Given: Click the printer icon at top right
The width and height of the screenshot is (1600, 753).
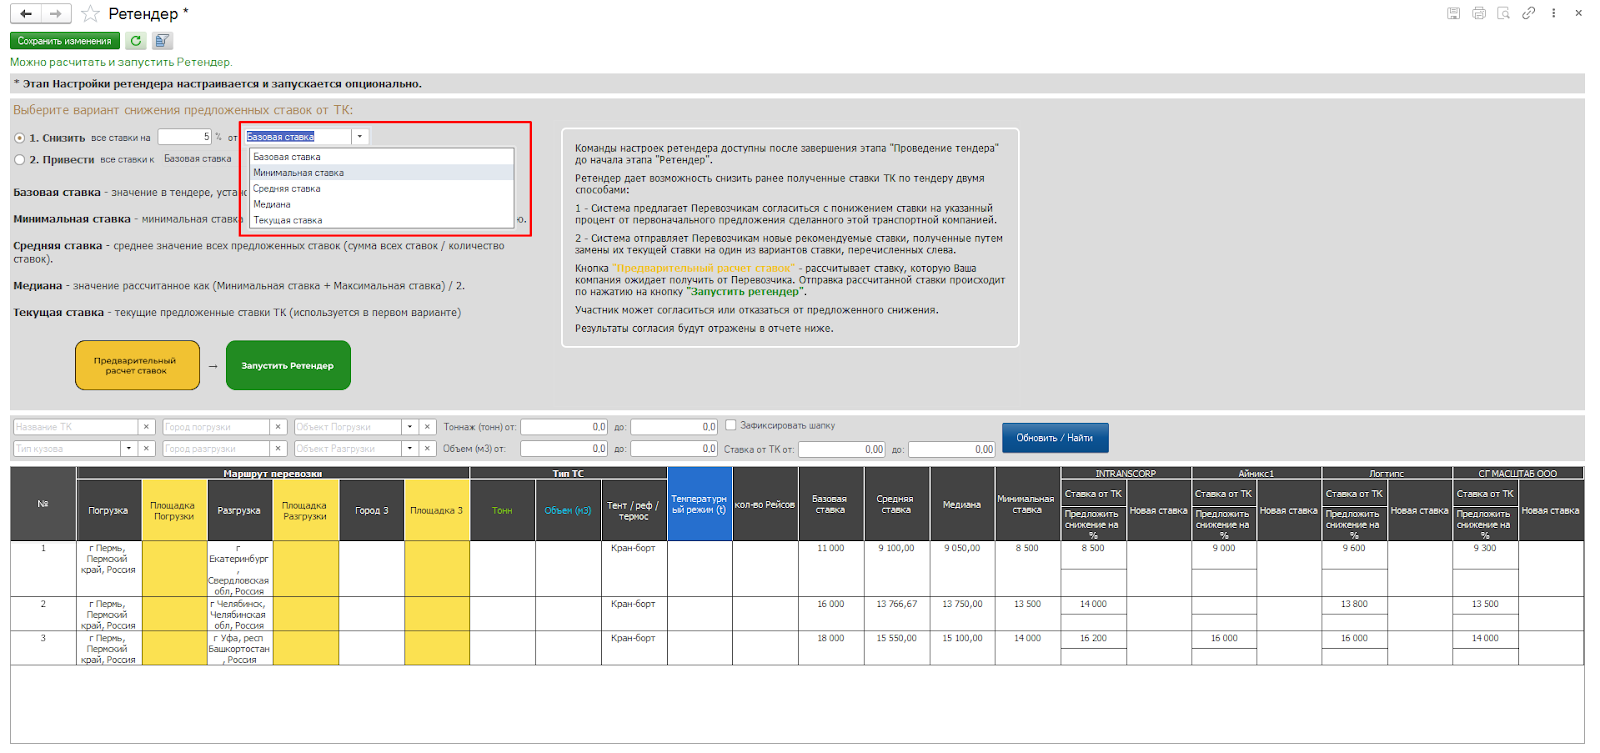Looking at the screenshot, I should point(1478,13).
